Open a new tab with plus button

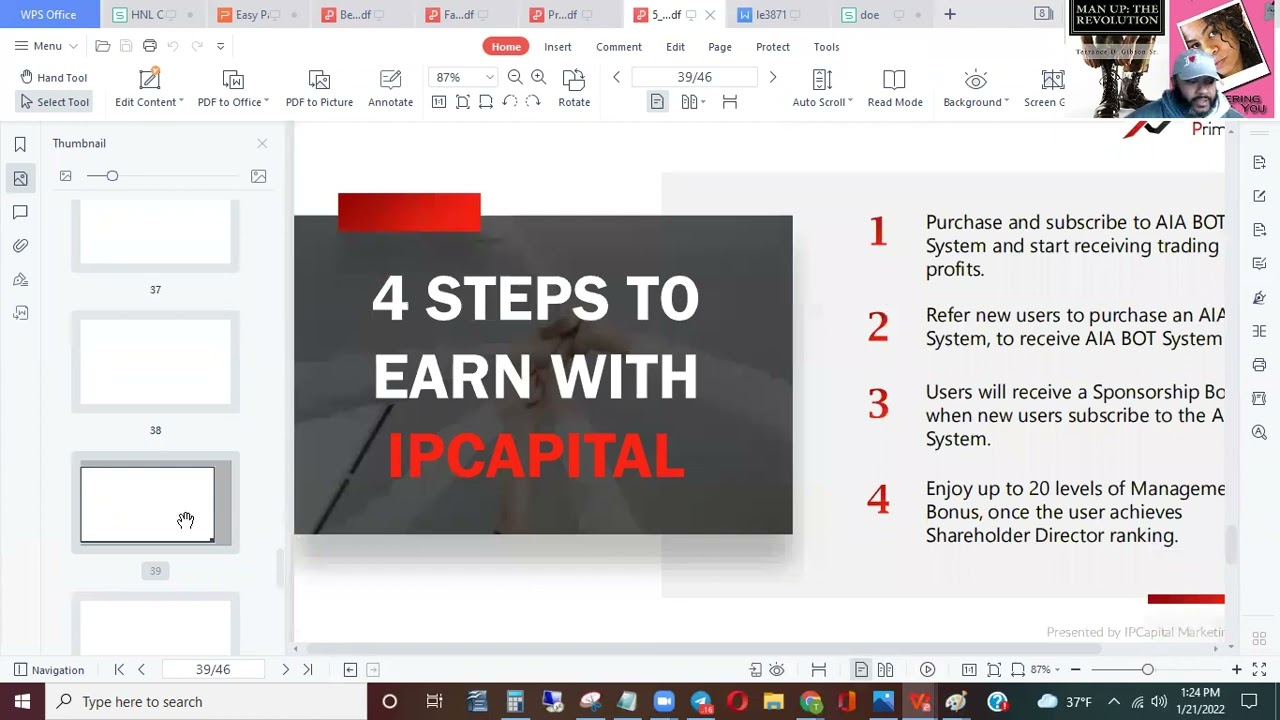coord(950,14)
